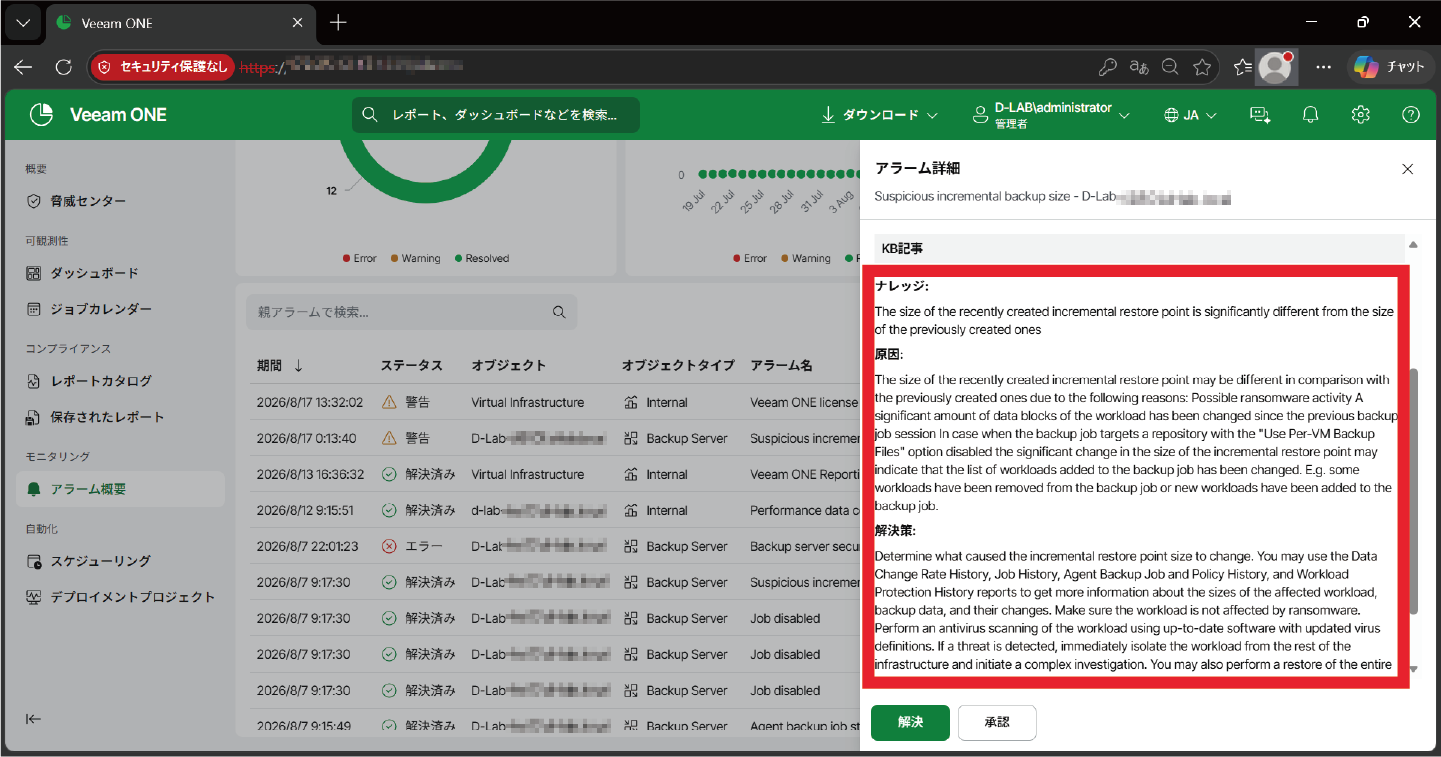Click the Backup Server icon in the 2026/8/7 22:01:23 row

[x=630, y=546]
